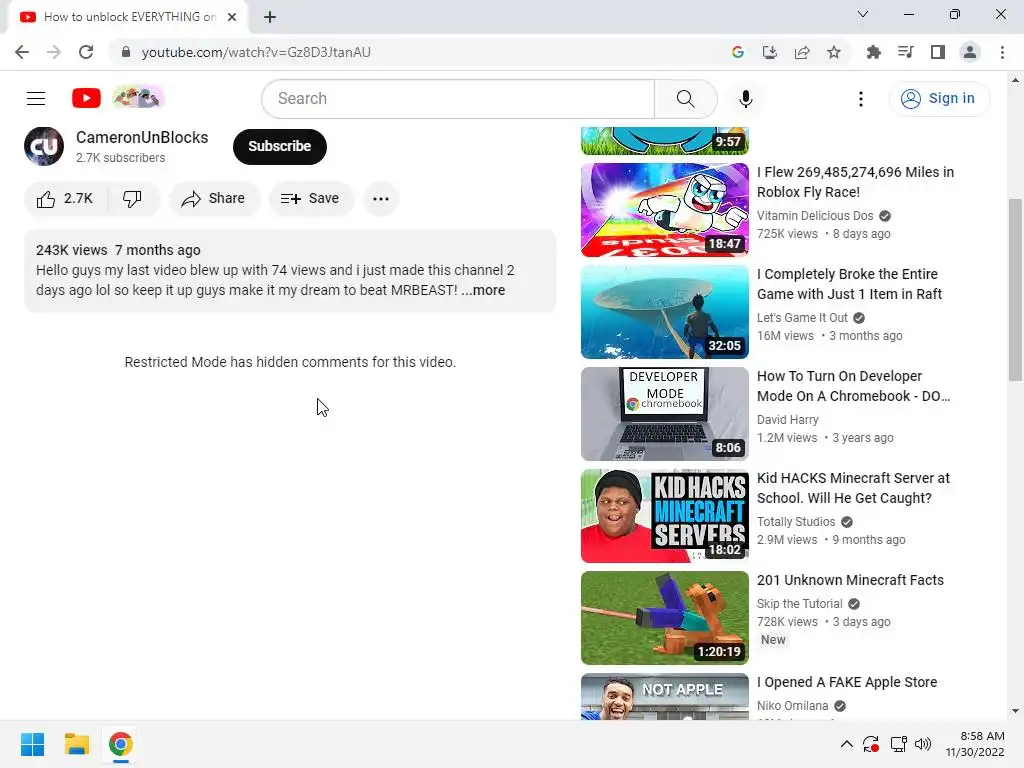The height and width of the screenshot is (768, 1024).
Task: Open Kid Hacks Minecraft Servers thumbnail
Action: click(x=665, y=515)
